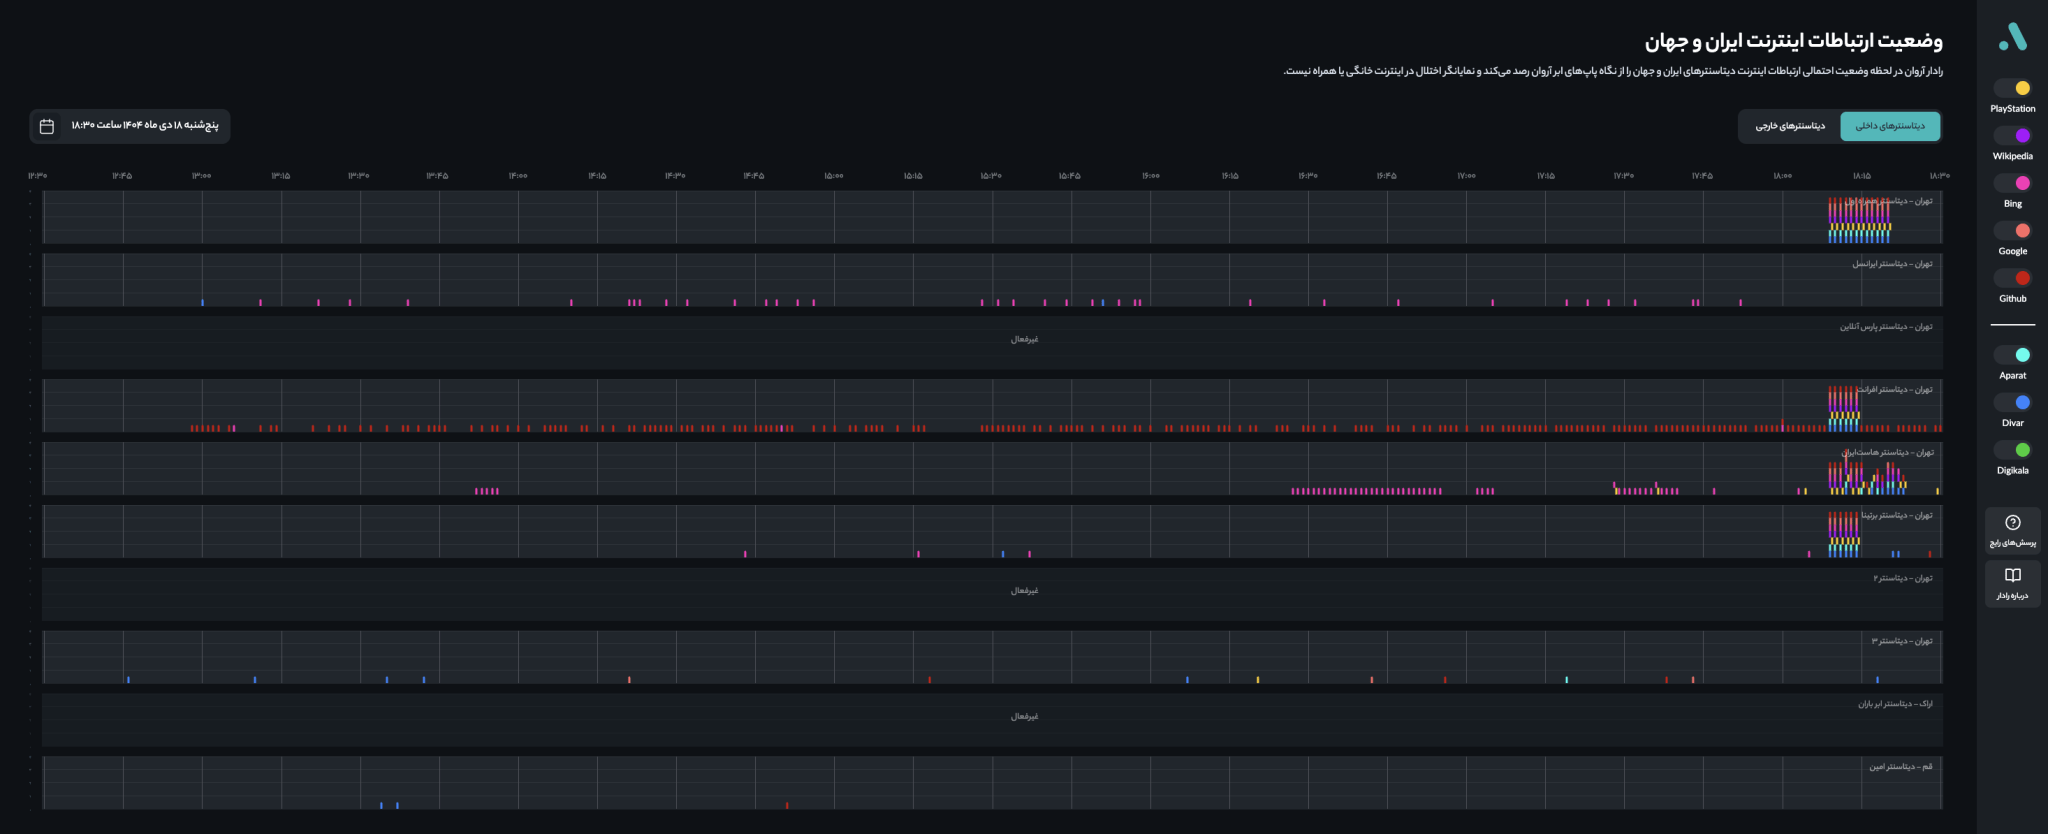
Task: Switch to دیتاسنترهای خارجی tab
Action: [1790, 126]
